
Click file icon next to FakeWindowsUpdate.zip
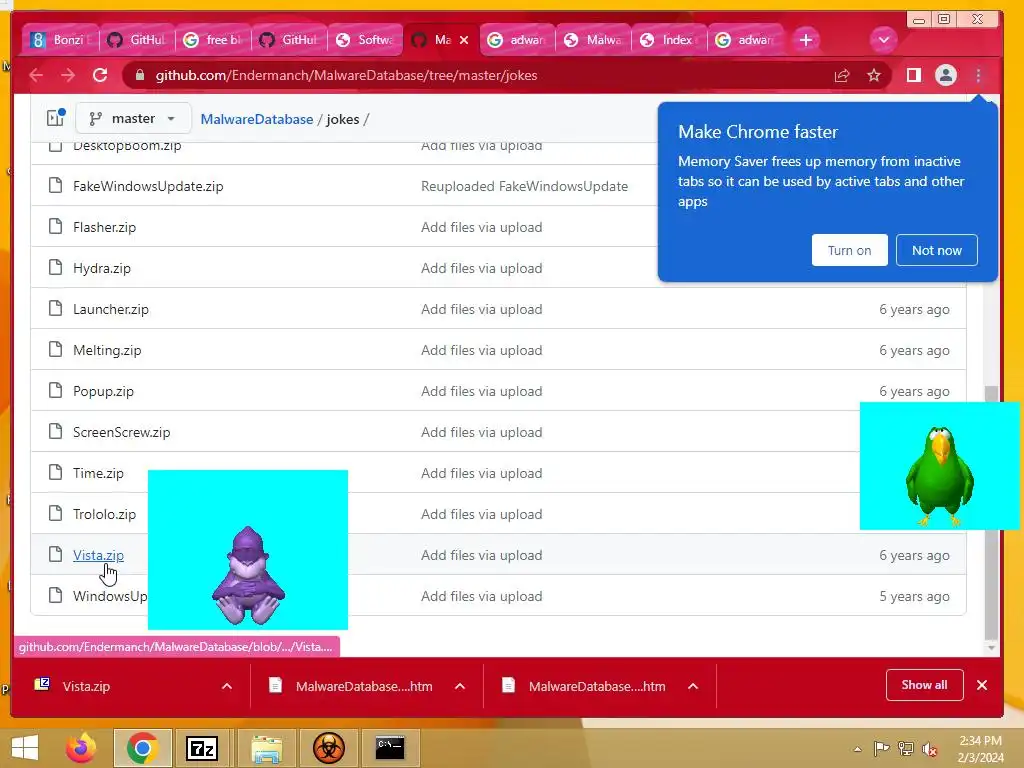[56, 186]
